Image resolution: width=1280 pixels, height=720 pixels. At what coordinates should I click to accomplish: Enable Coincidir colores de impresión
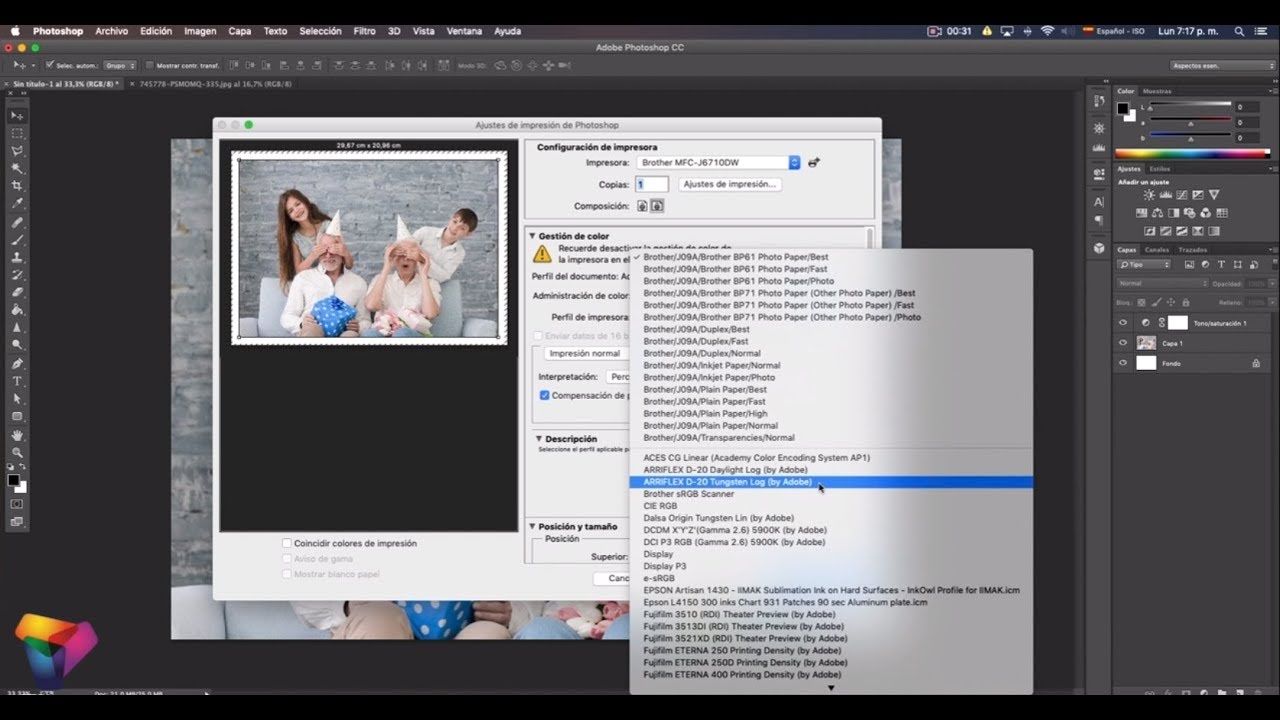point(287,543)
